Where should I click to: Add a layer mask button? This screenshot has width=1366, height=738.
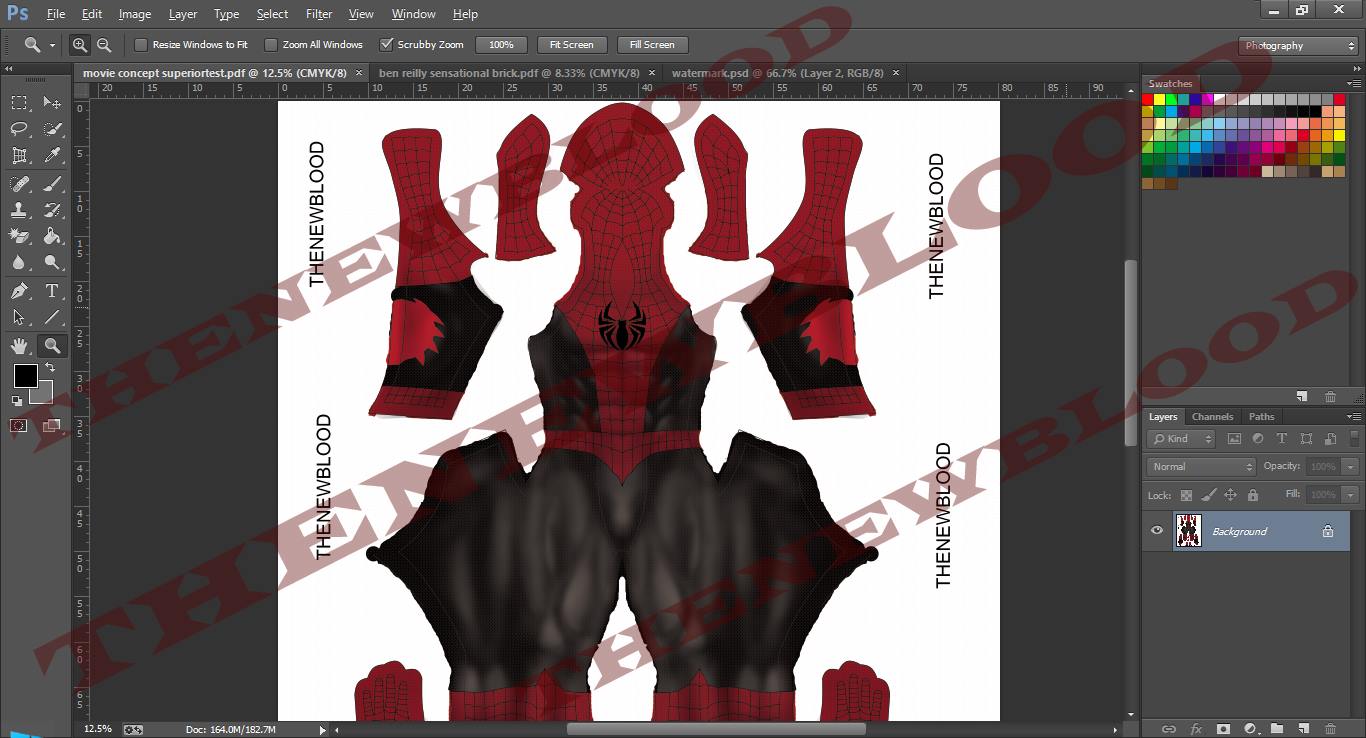click(1222, 729)
